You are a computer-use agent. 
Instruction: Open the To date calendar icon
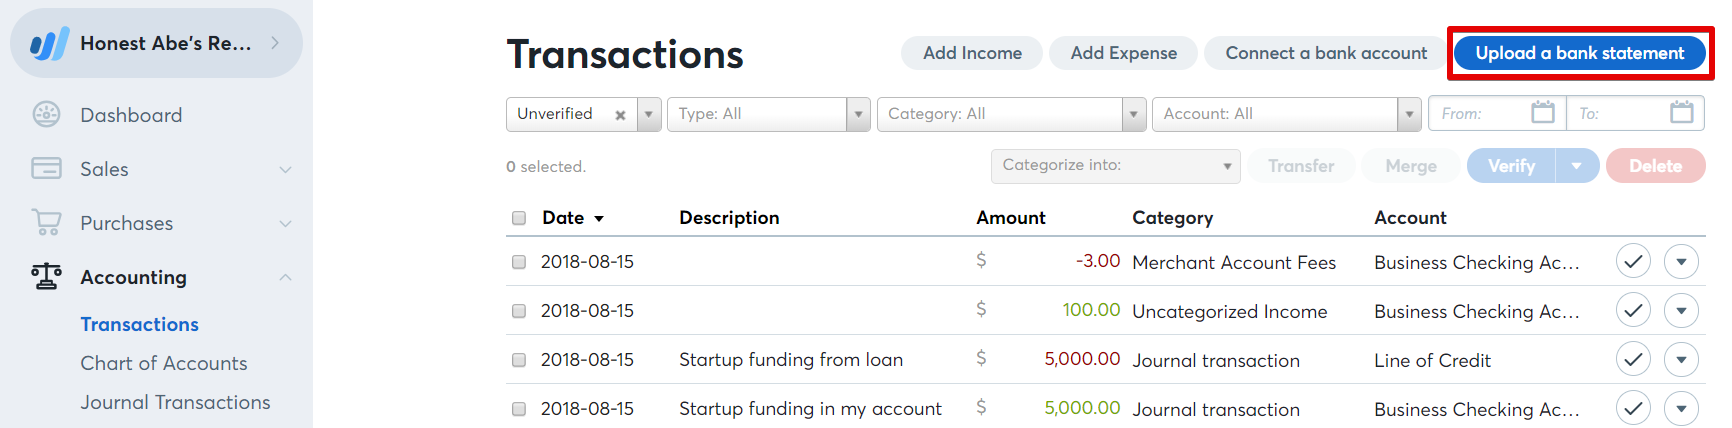pyautogui.click(x=1682, y=113)
